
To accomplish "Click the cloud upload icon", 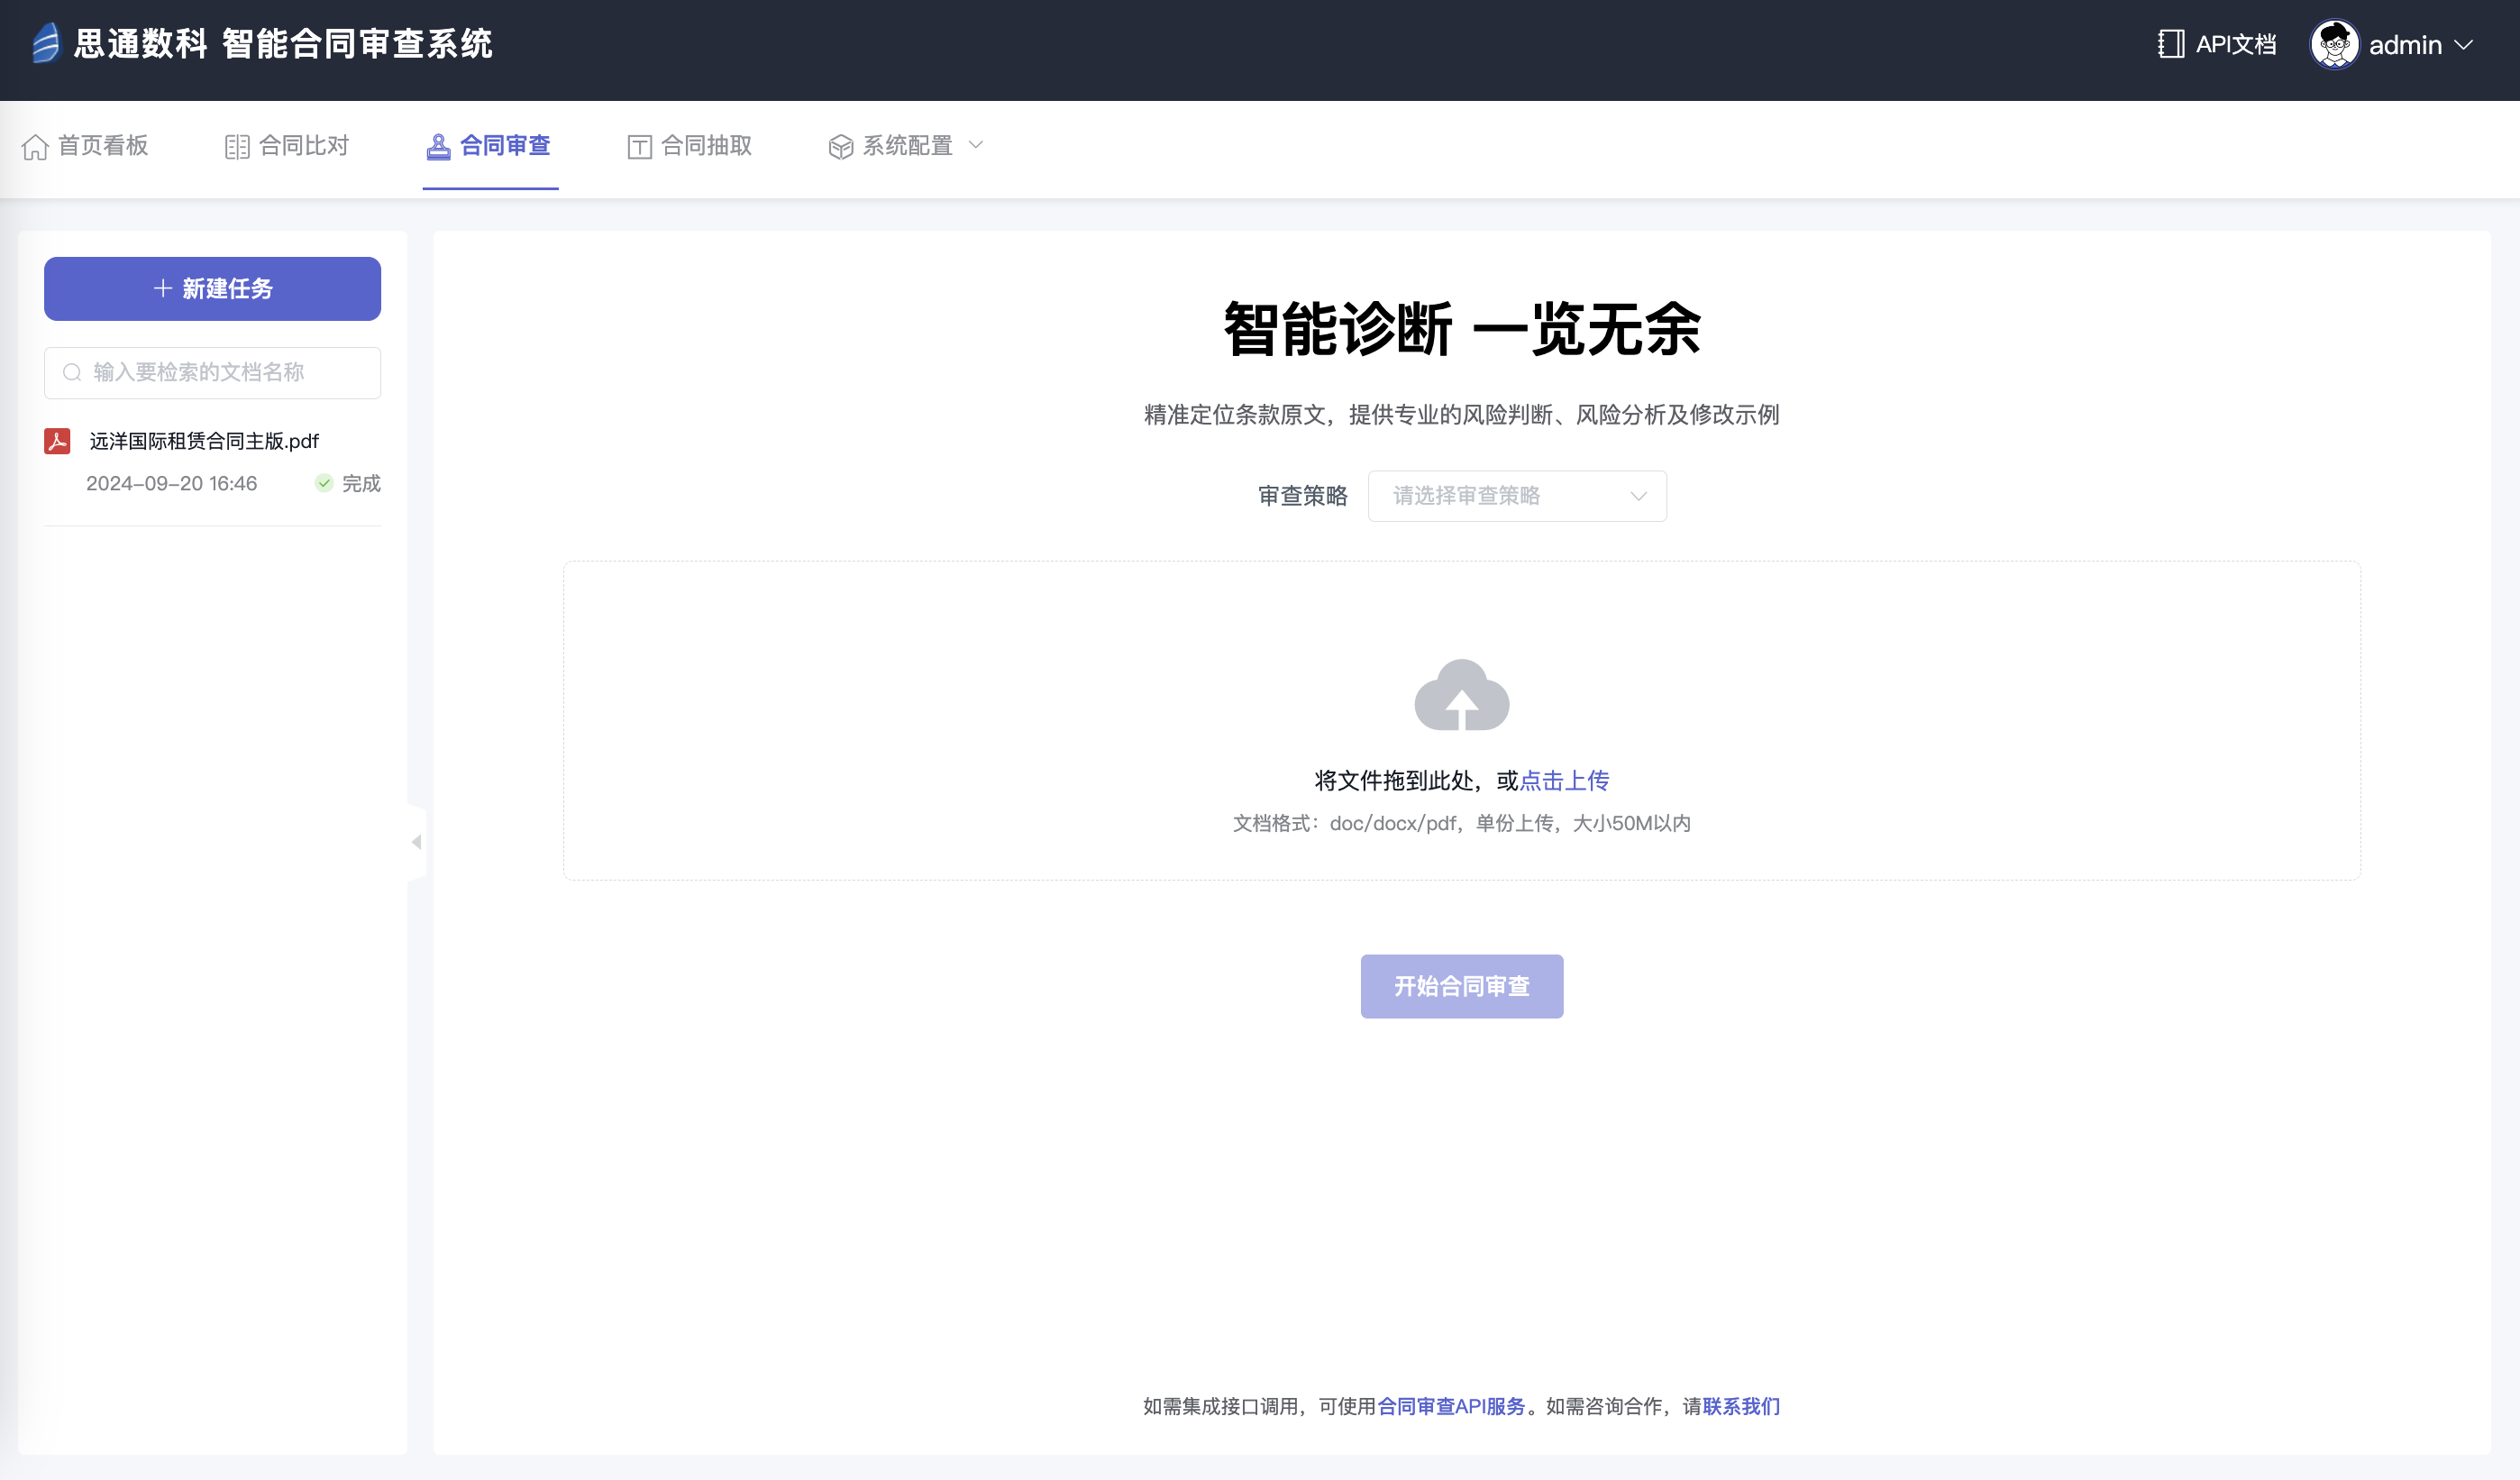I will click(x=1461, y=695).
